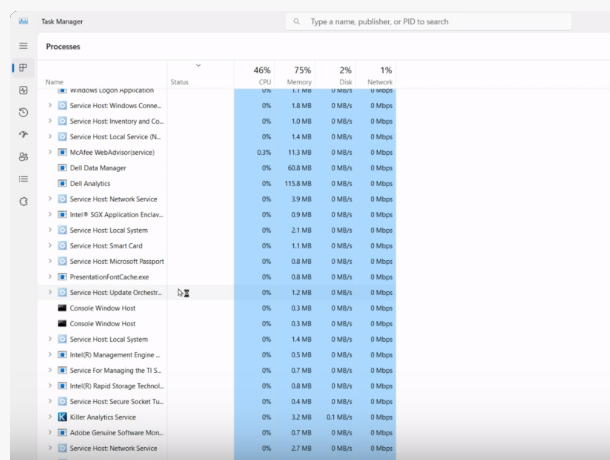Click the Intel SGX Application Enclave icon
This screenshot has height=460, width=610.
pos(62,214)
